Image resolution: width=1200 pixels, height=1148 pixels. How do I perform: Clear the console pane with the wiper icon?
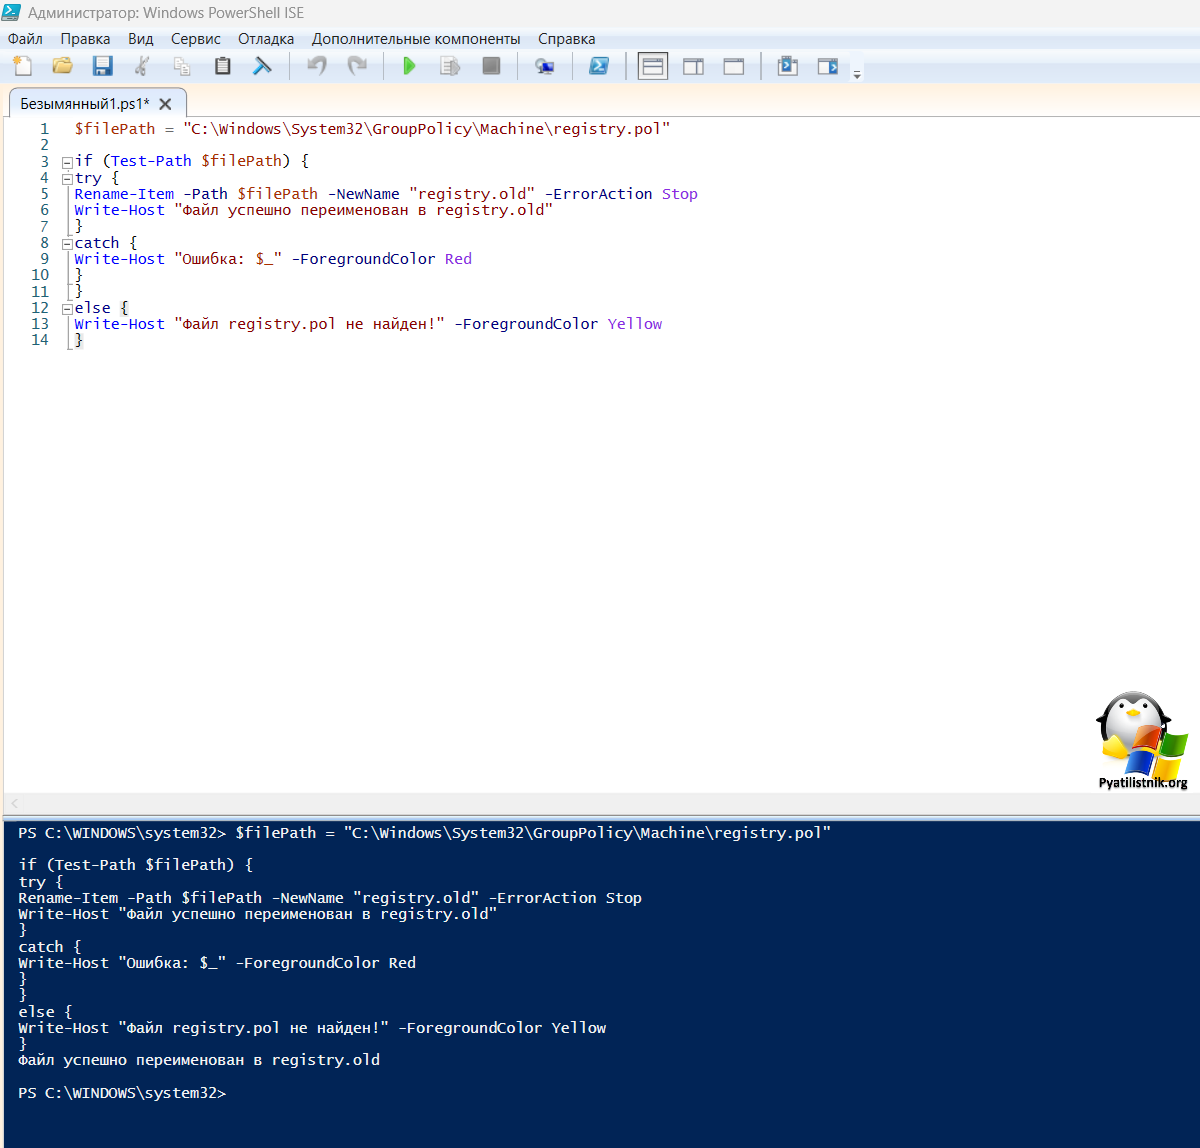[262, 66]
